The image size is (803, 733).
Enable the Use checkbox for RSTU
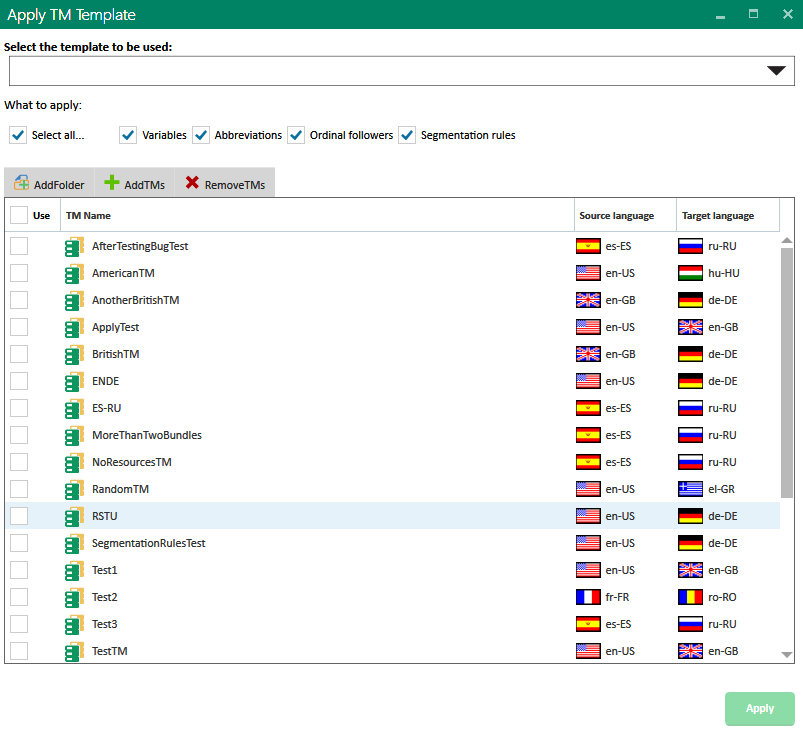[19, 516]
